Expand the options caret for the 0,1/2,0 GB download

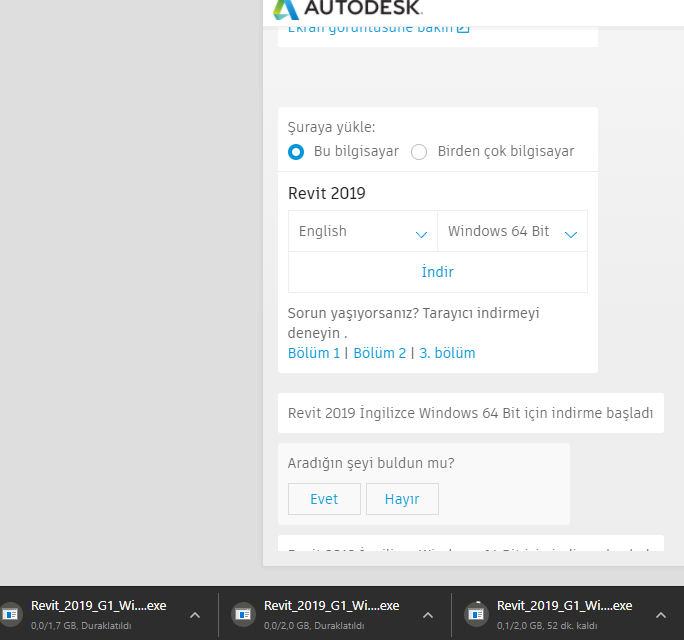(x=661, y=615)
